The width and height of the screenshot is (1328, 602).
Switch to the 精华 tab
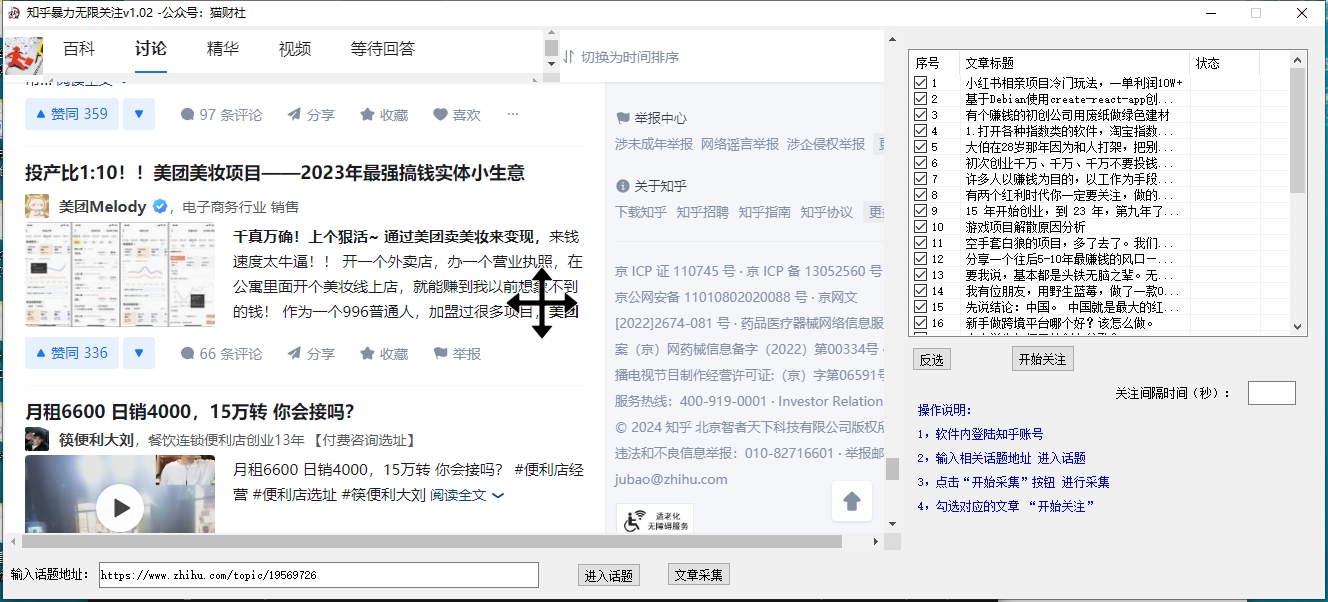tap(222, 47)
